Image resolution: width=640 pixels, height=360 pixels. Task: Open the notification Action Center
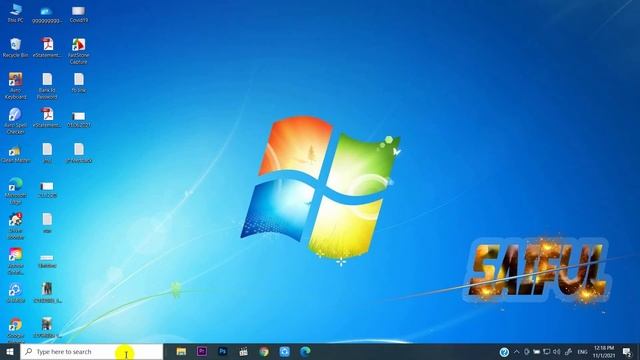(x=627, y=352)
